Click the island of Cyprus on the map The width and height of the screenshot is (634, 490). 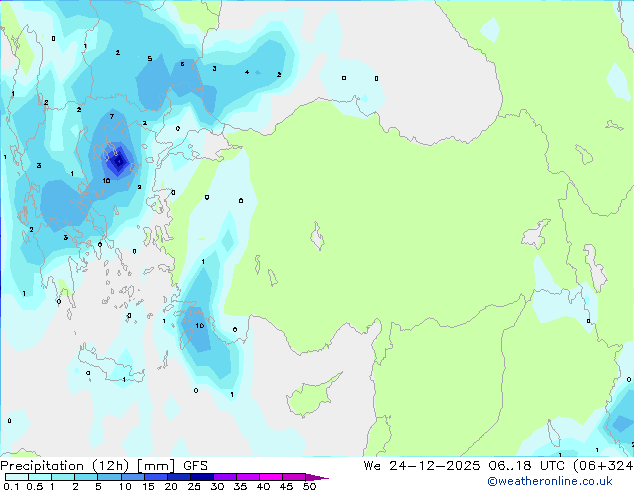click(x=311, y=396)
